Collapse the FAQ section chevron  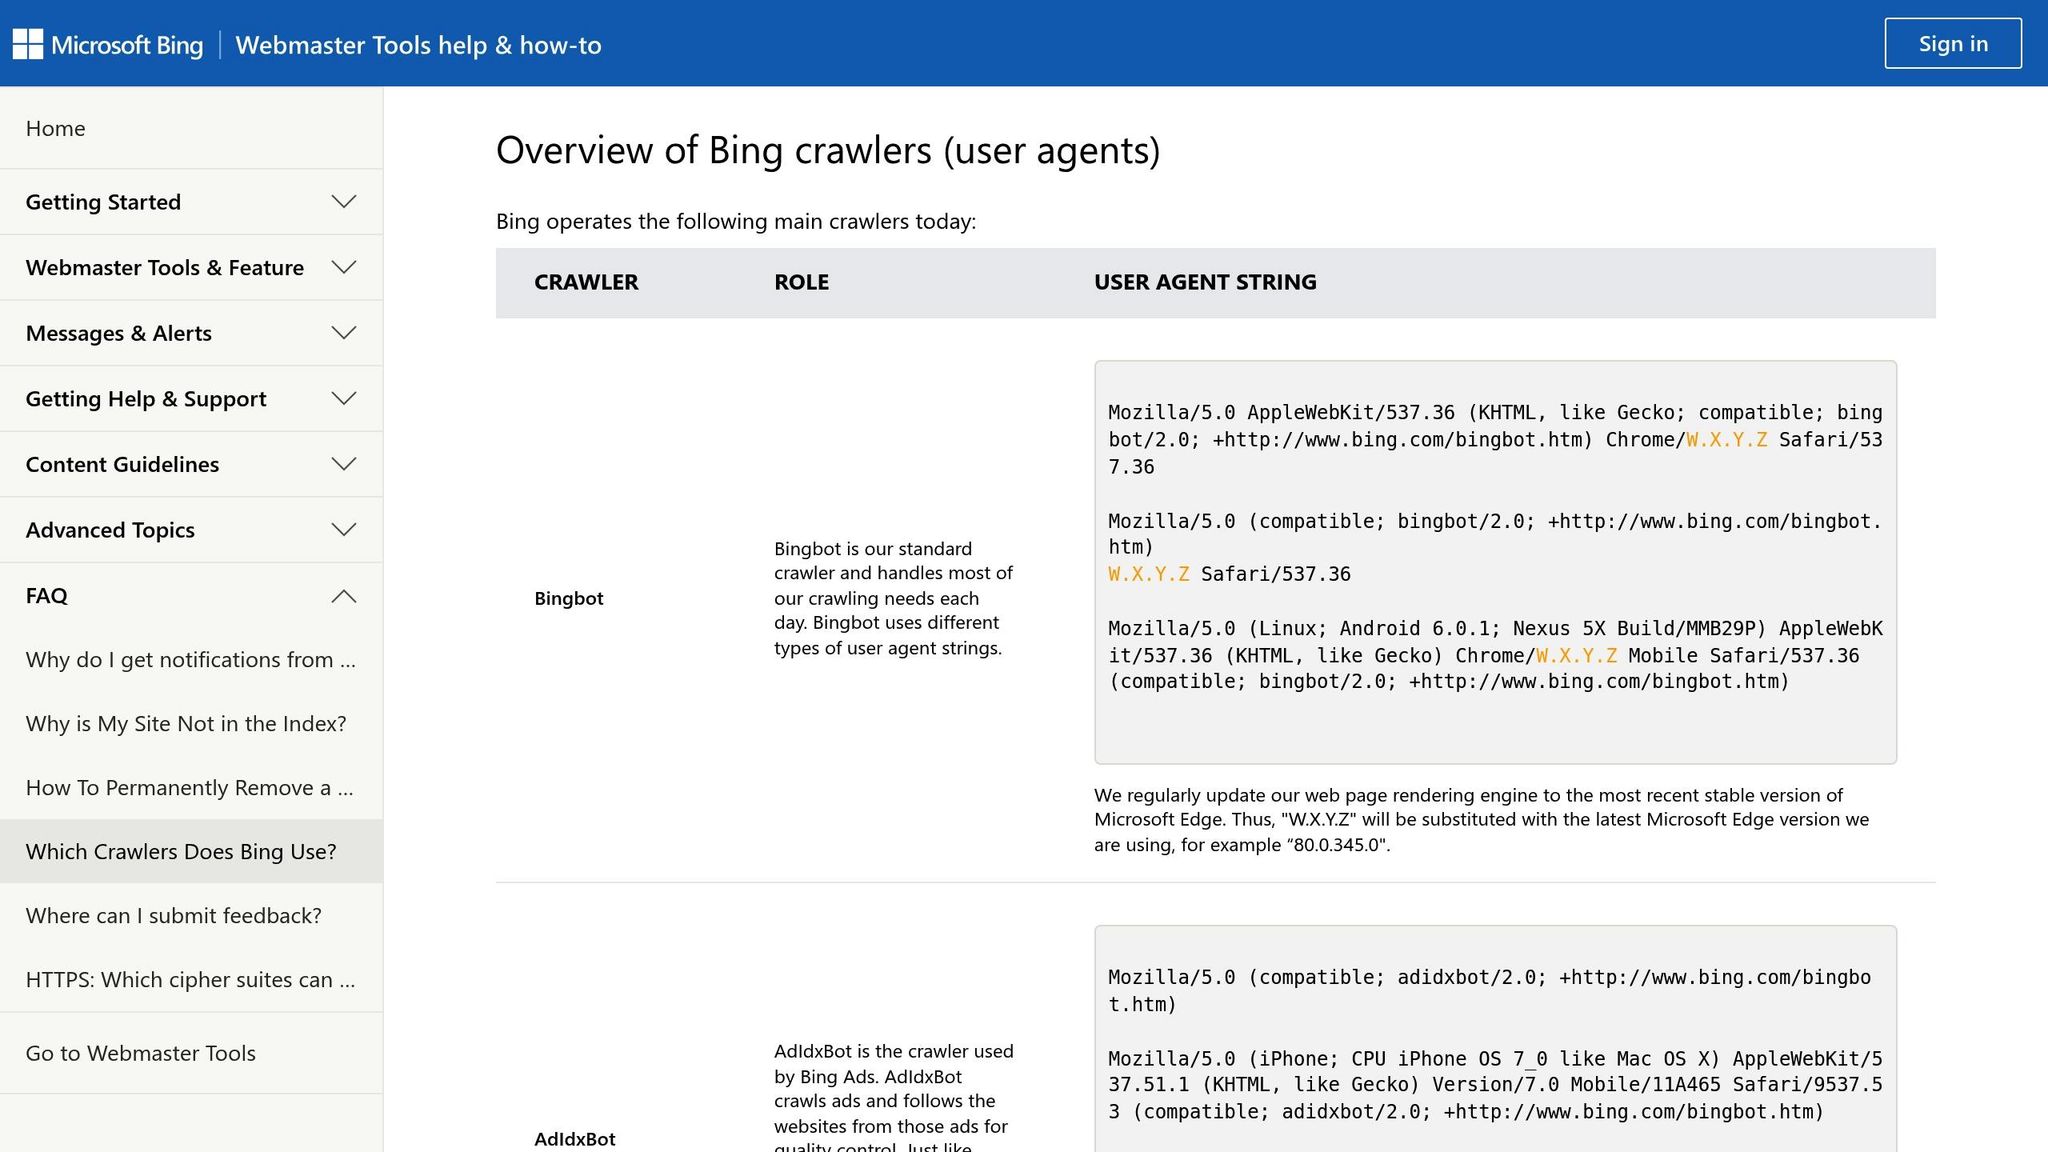(x=343, y=596)
